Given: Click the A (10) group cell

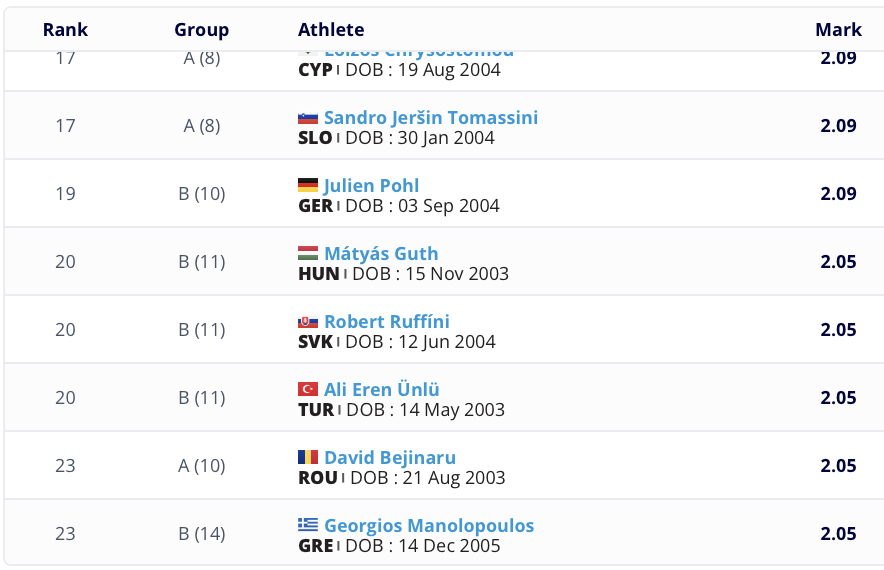Looking at the screenshot, I should point(201,466).
